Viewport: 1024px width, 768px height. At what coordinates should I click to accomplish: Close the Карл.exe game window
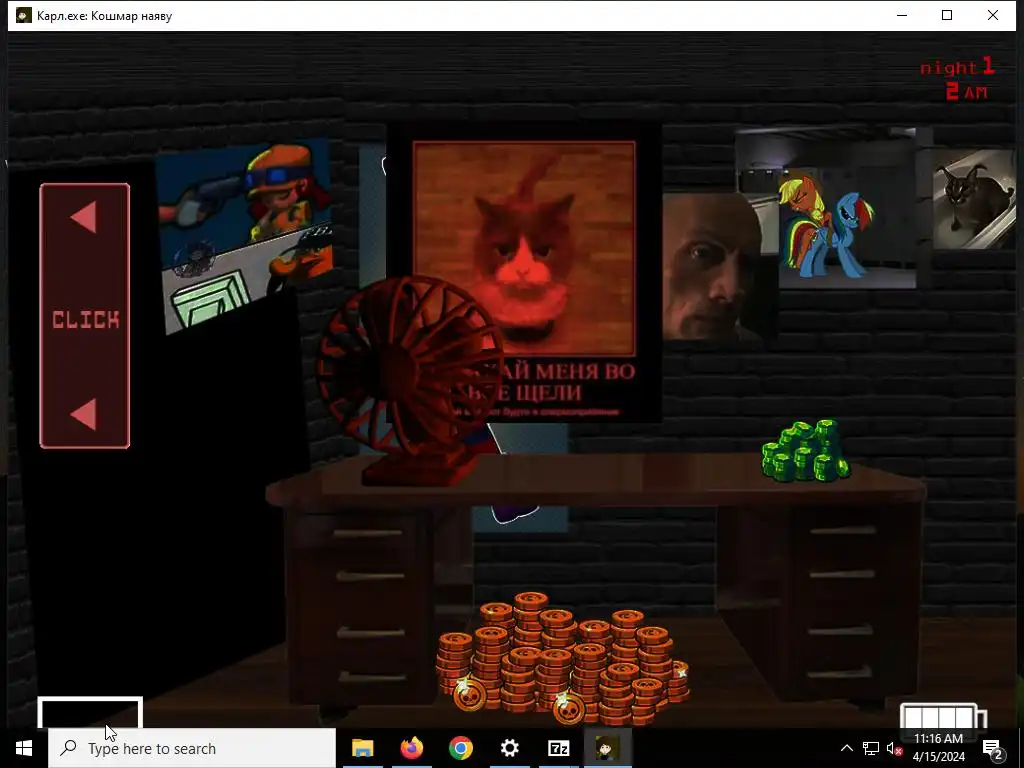(x=993, y=15)
